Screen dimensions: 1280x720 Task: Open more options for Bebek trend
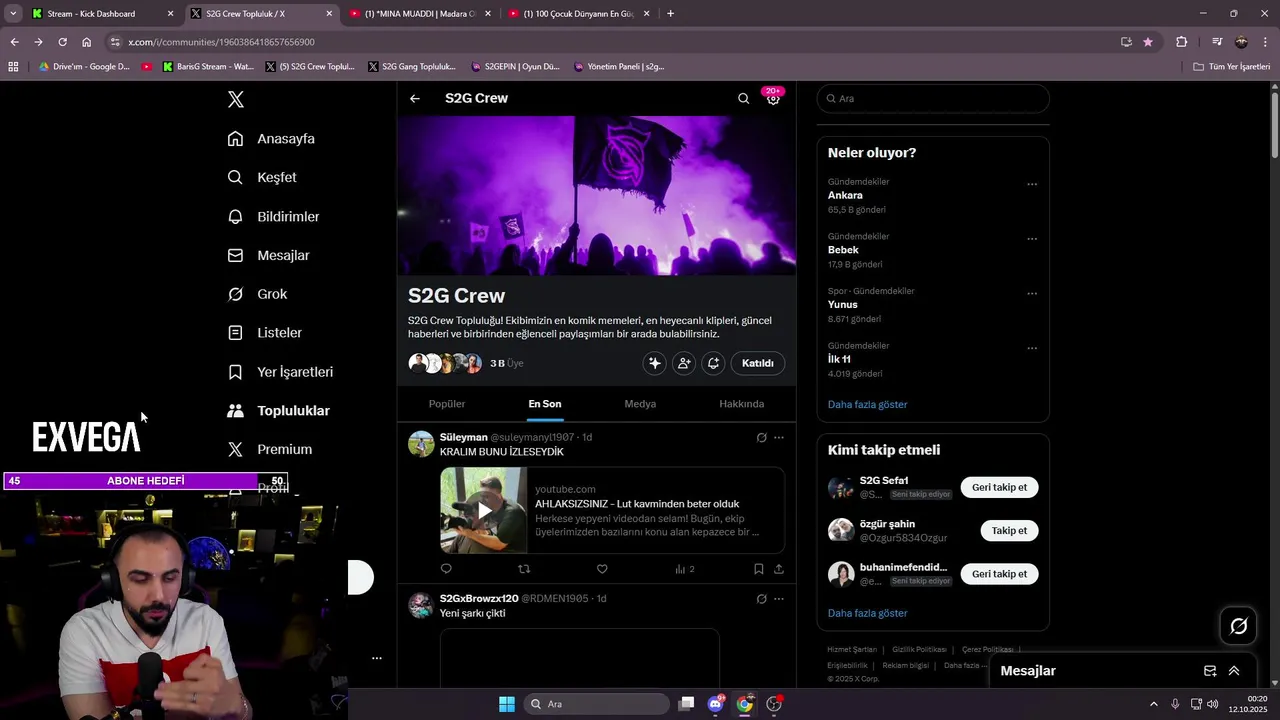pos(1032,239)
